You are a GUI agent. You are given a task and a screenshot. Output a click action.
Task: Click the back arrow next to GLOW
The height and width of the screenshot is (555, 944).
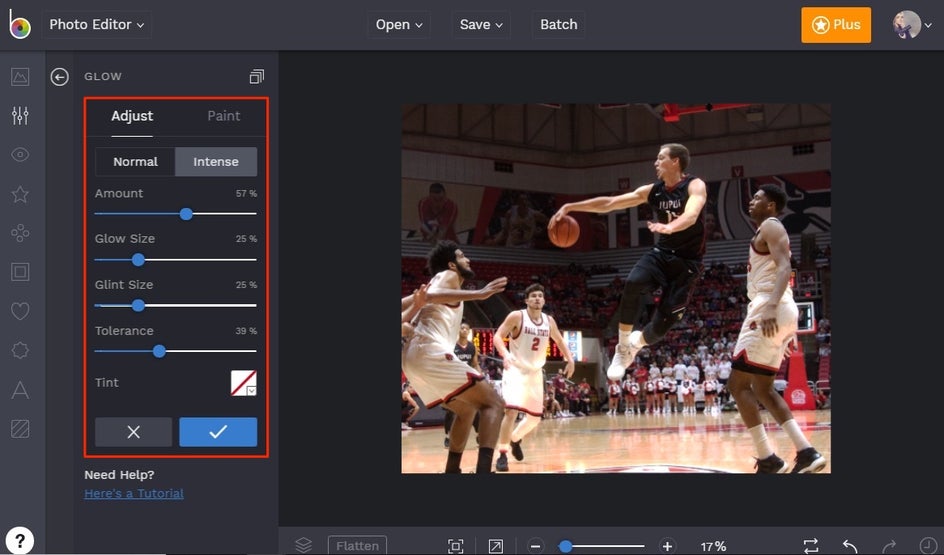[x=60, y=77]
